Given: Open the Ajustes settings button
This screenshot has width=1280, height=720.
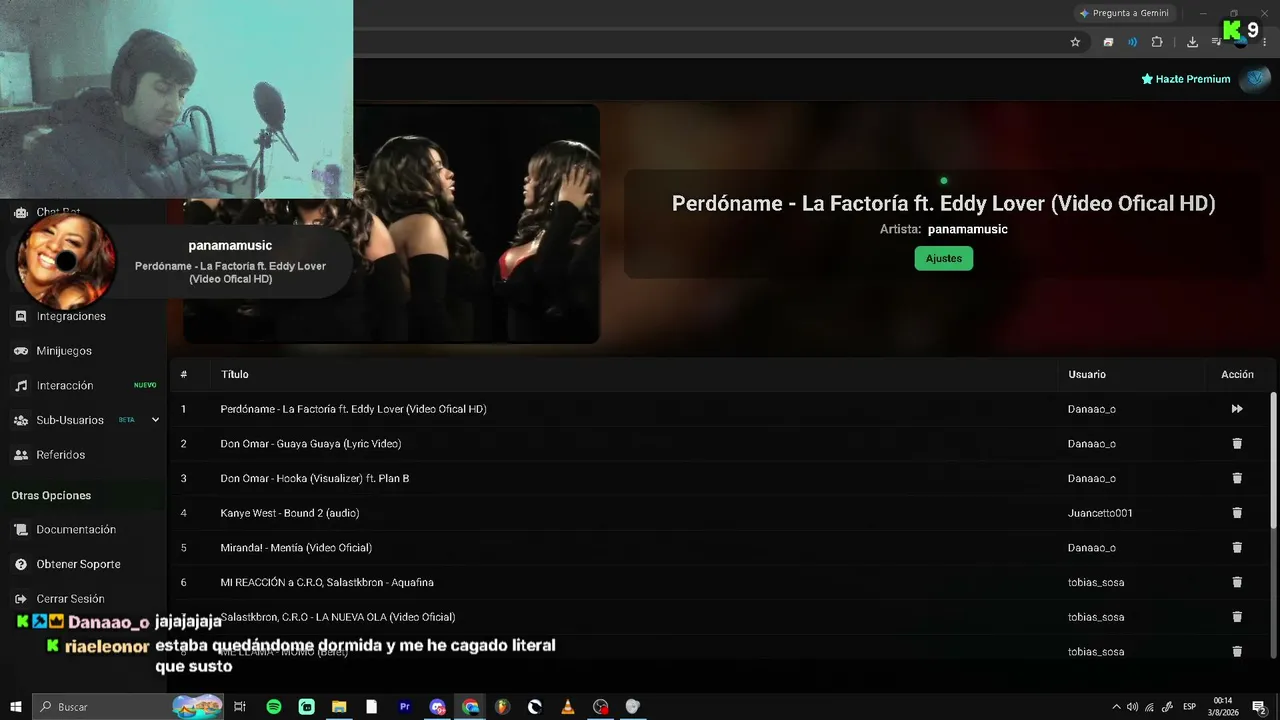Looking at the screenshot, I should tap(944, 258).
